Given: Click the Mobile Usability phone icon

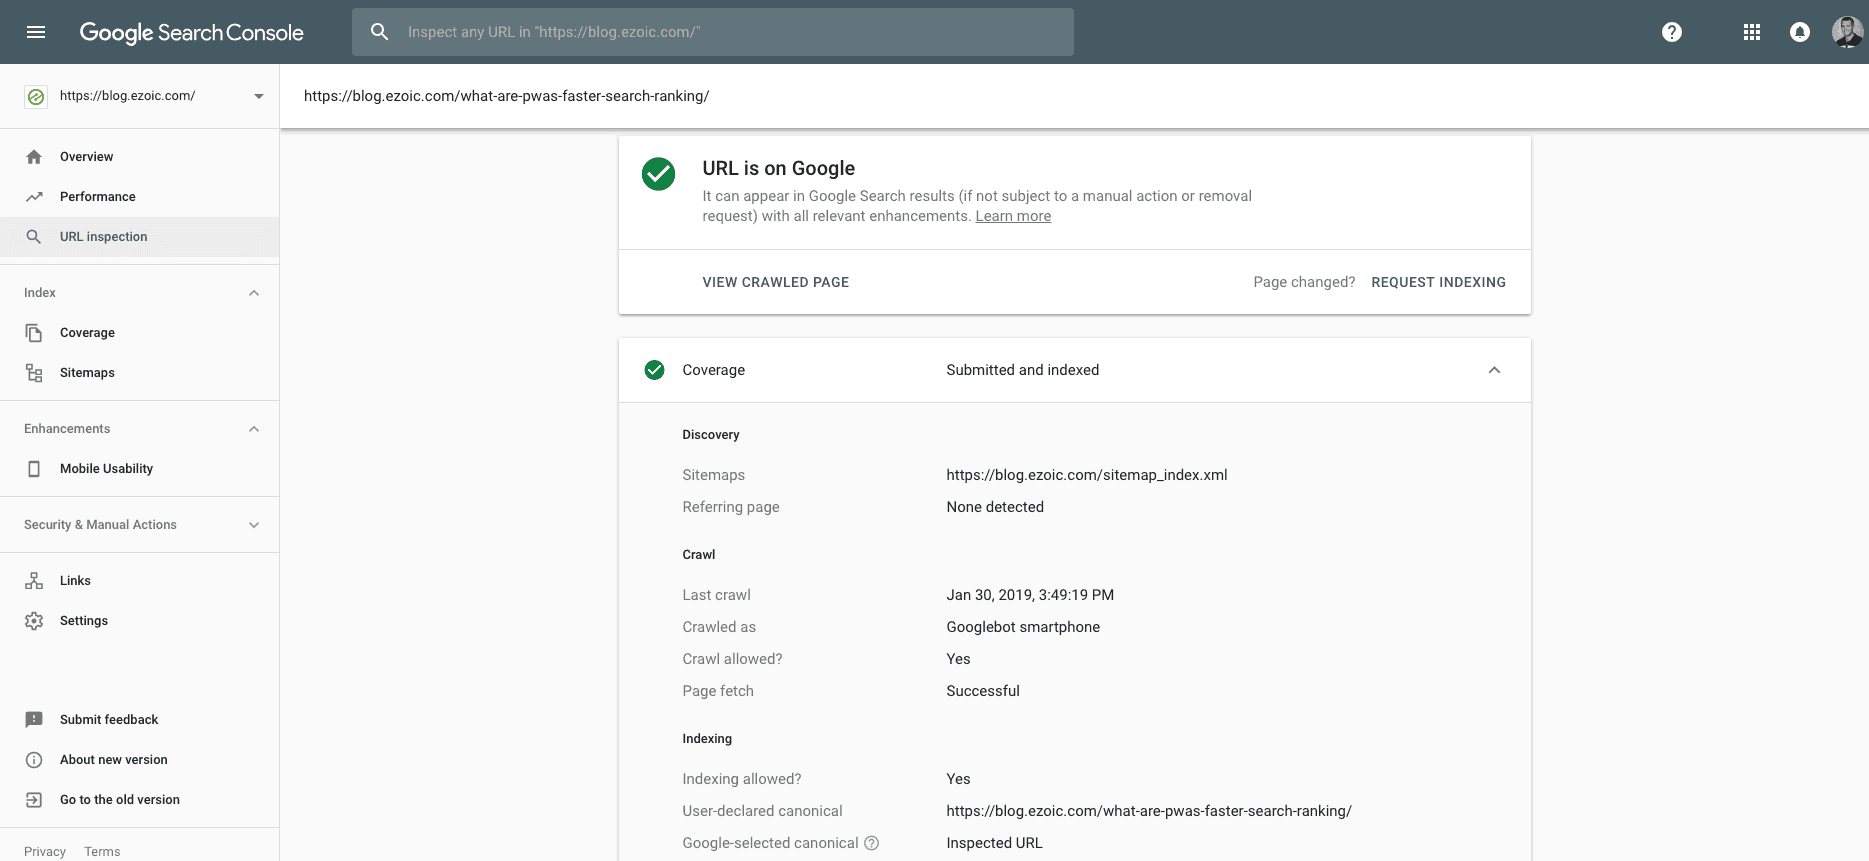Looking at the screenshot, I should click(x=34, y=469).
